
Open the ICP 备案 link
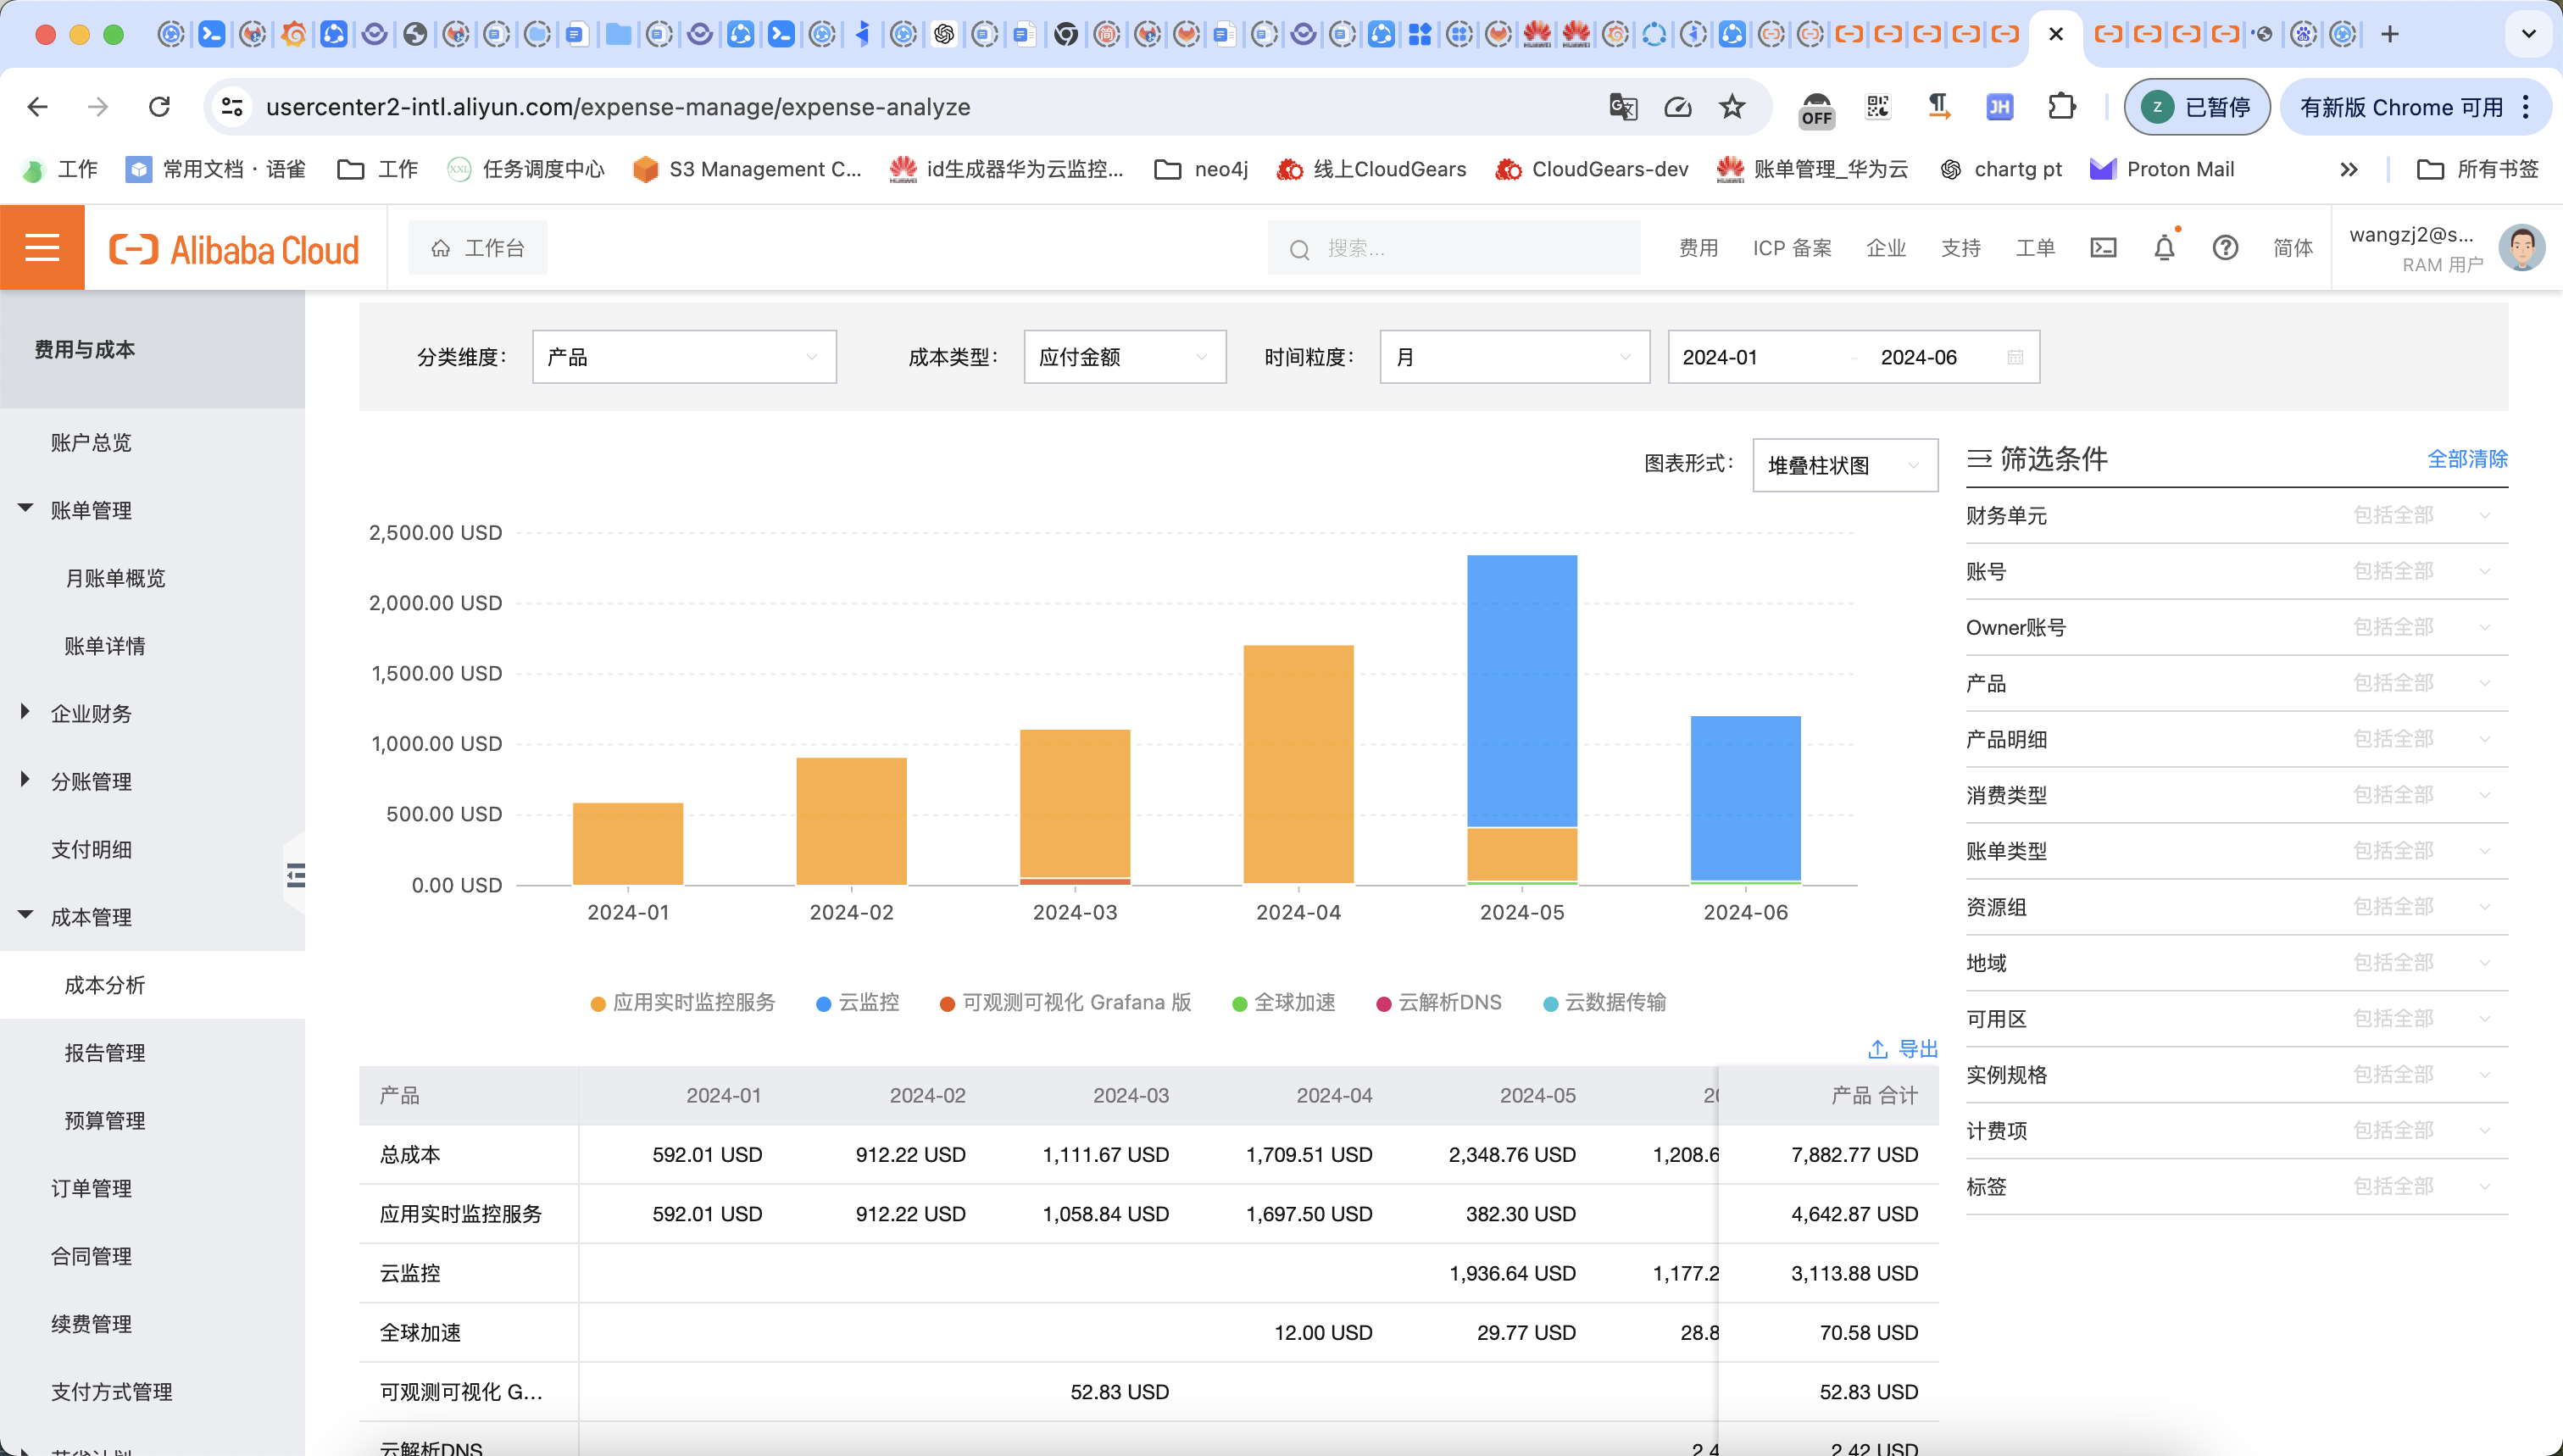(1792, 248)
